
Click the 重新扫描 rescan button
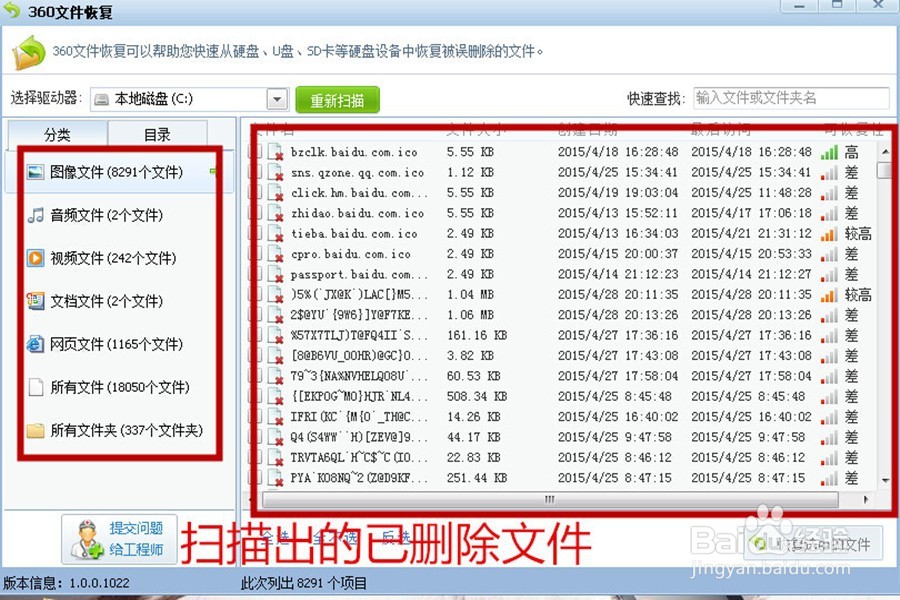[337, 99]
